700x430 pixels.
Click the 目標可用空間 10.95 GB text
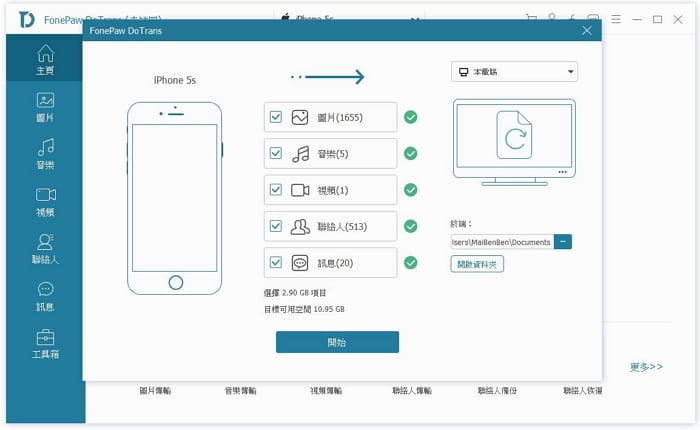(x=304, y=309)
